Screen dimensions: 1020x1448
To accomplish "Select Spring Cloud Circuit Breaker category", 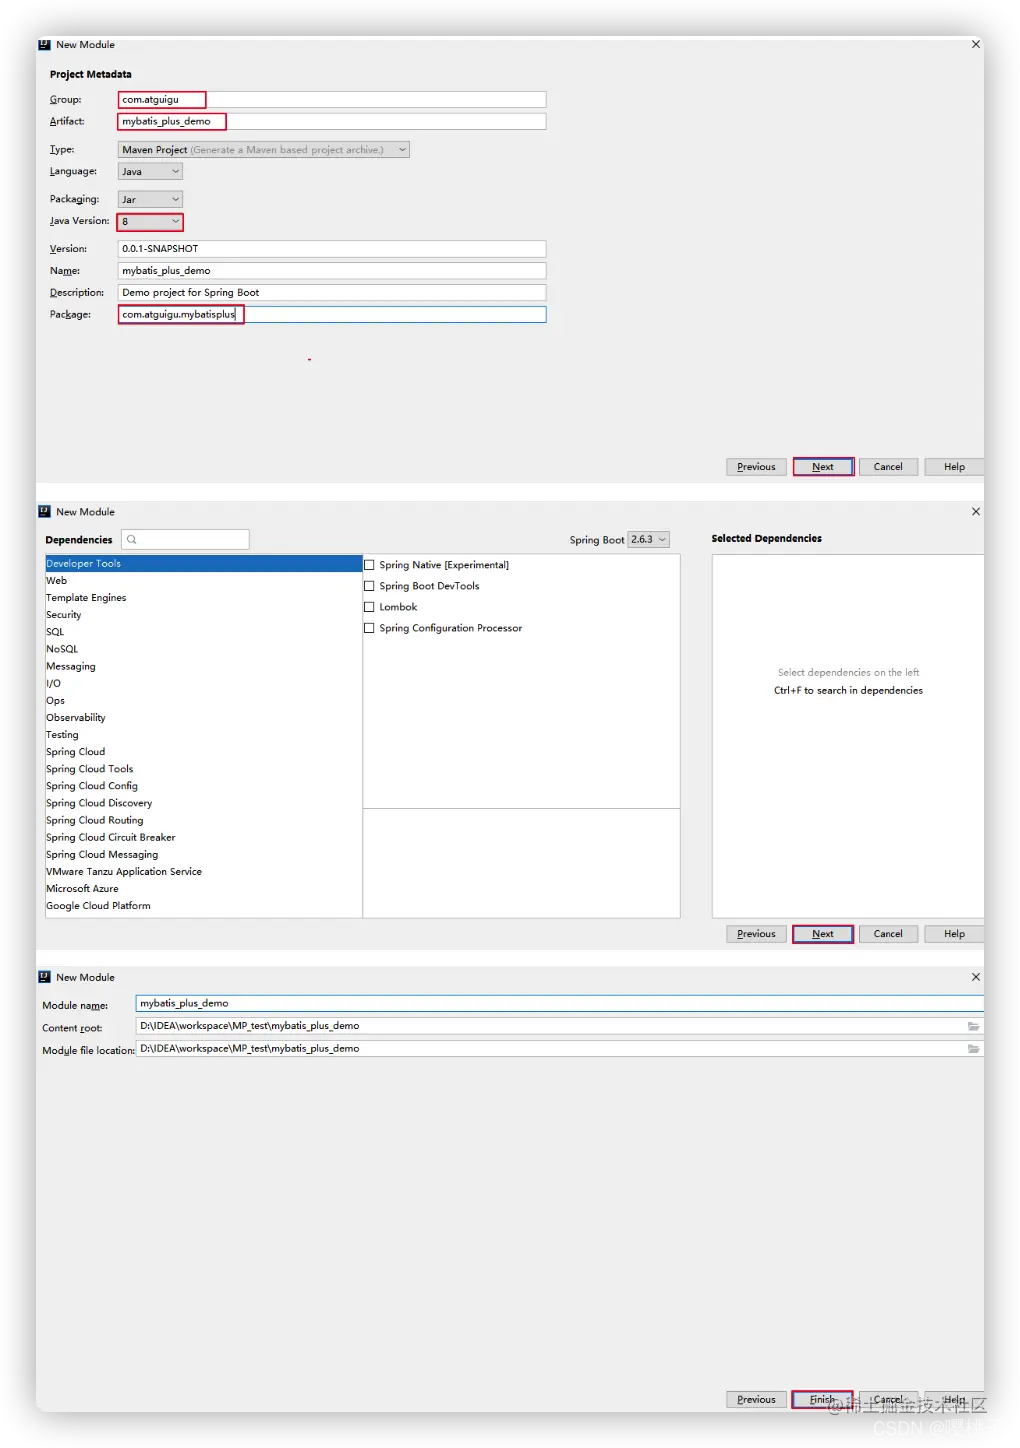I will click(203, 838).
